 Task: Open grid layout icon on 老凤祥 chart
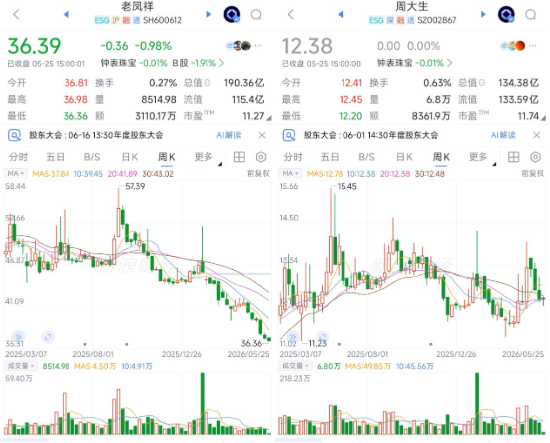click(239, 157)
